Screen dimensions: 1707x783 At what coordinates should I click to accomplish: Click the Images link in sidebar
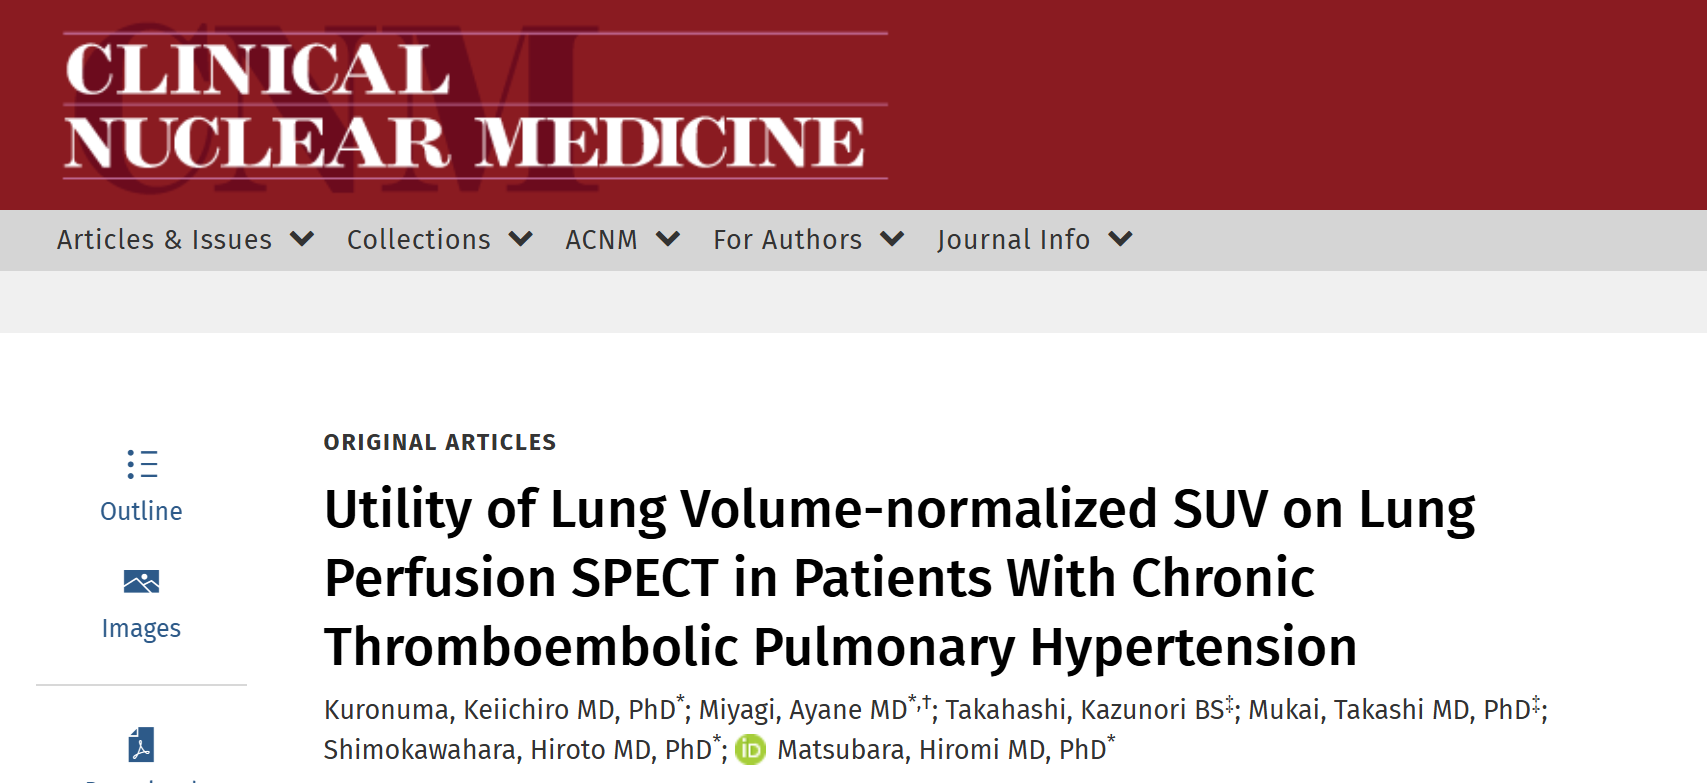[141, 628]
